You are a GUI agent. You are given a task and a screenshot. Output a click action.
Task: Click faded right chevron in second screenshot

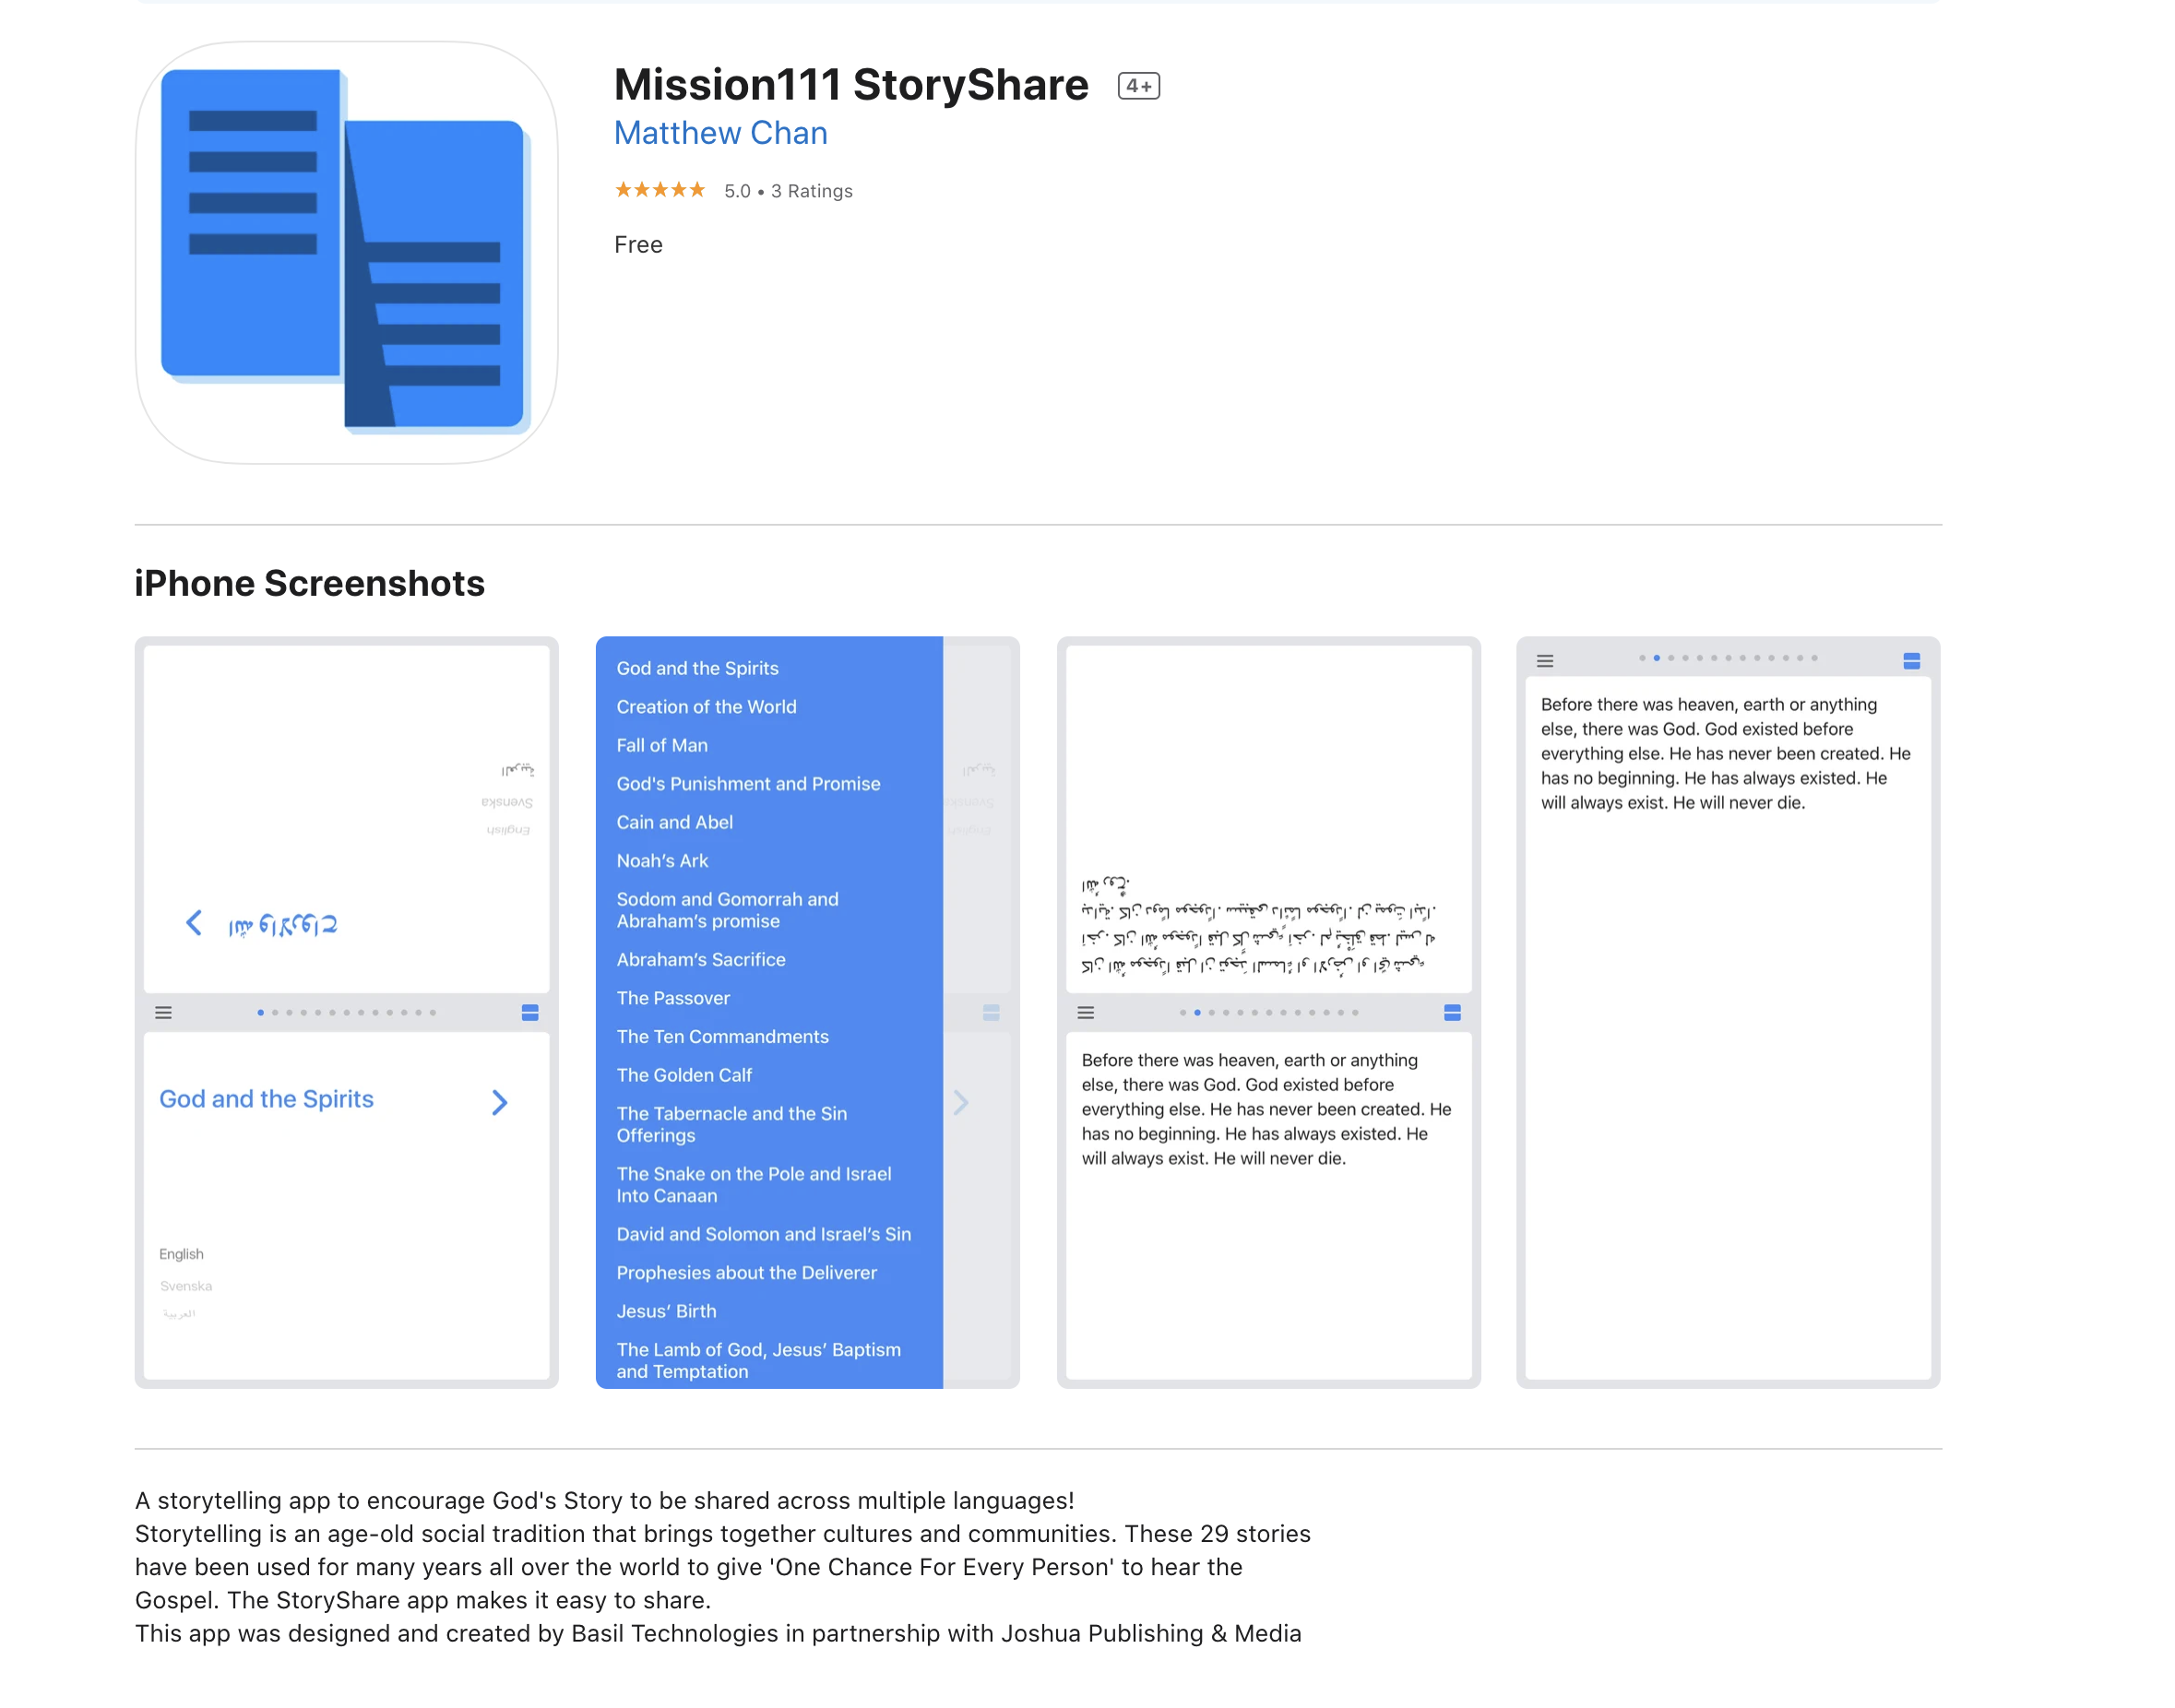point(961,1102)
